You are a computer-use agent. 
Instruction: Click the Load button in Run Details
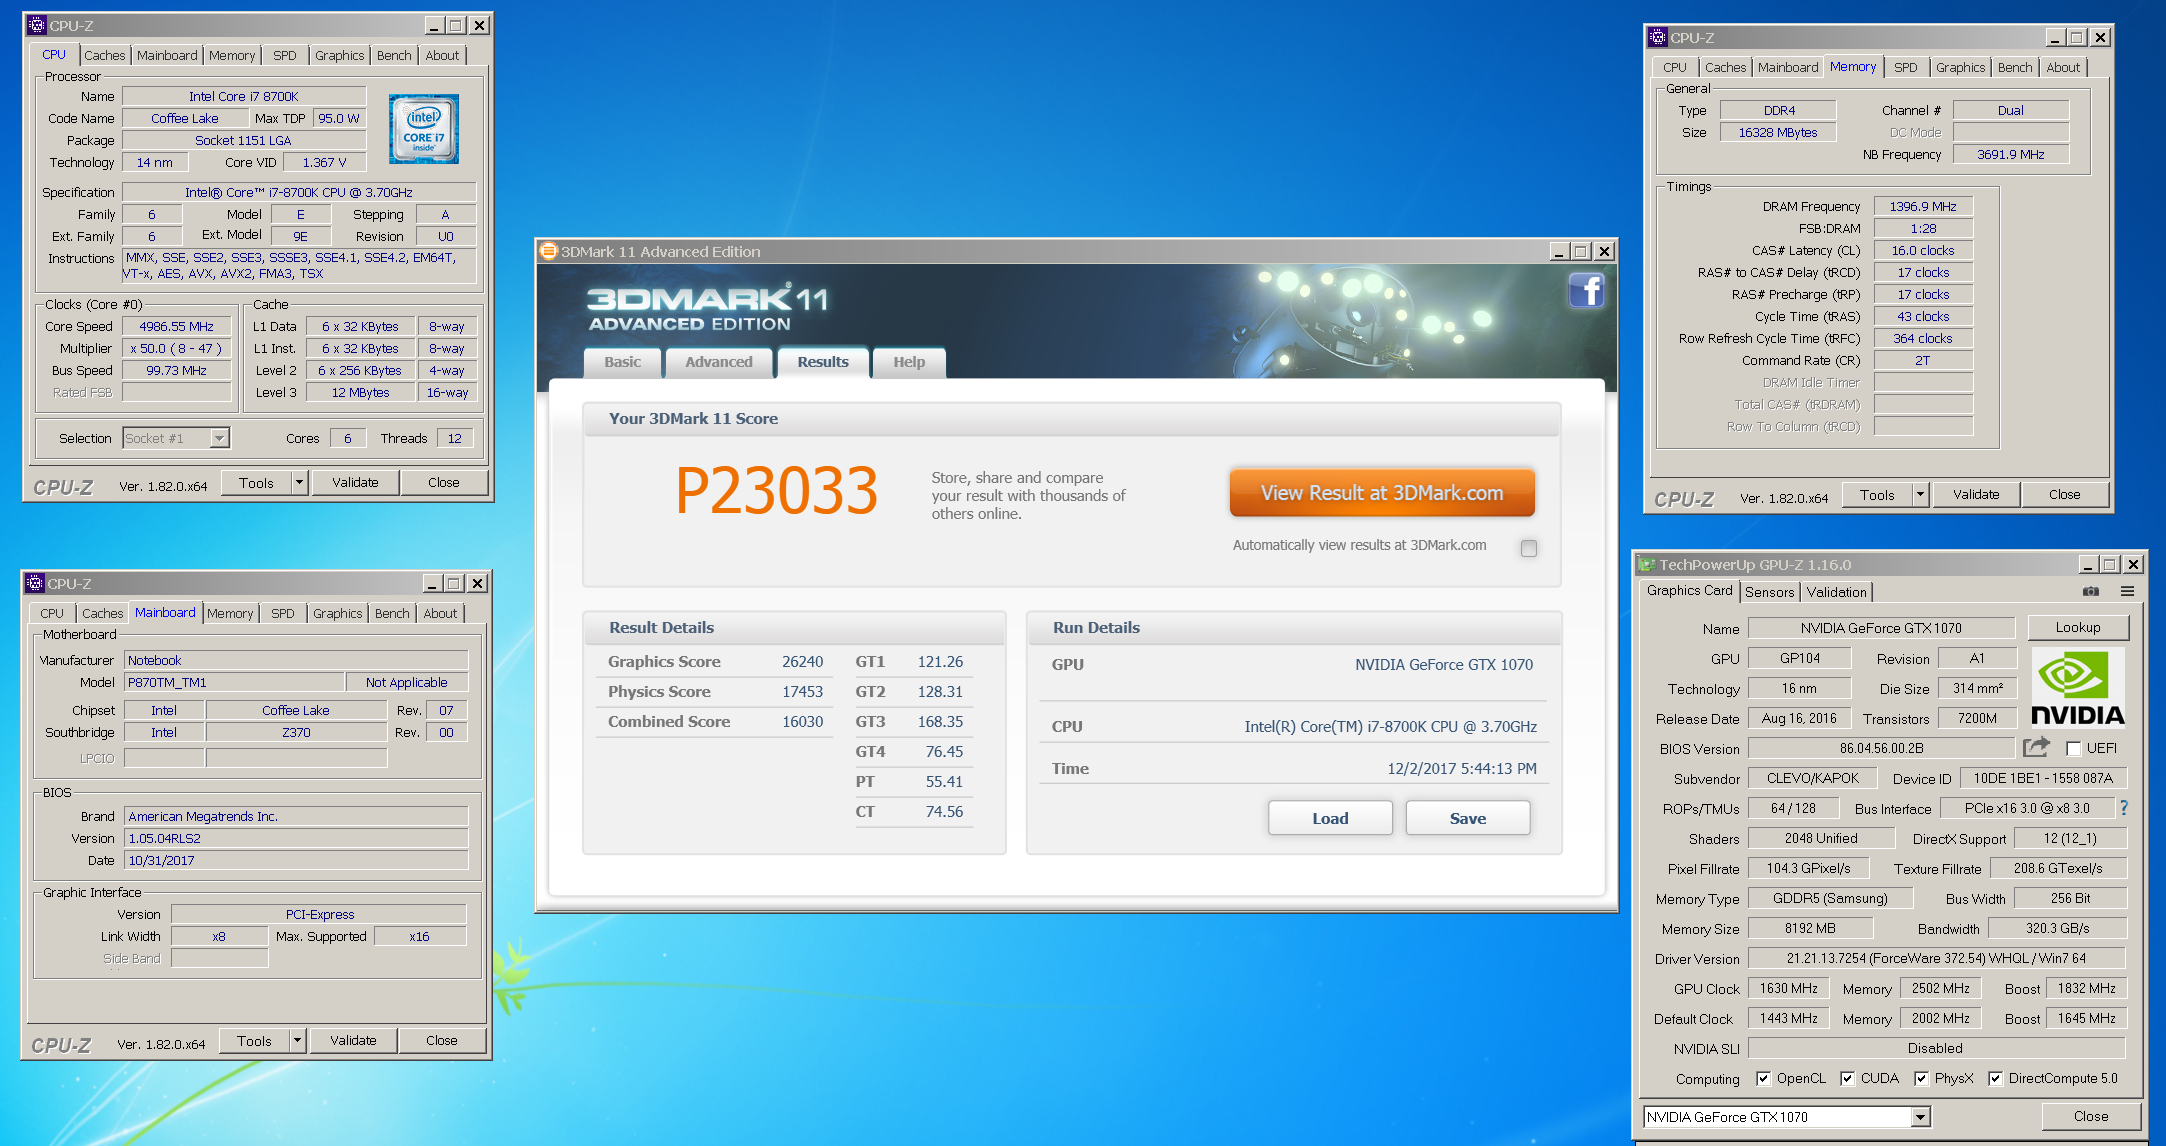[1330, 818]
